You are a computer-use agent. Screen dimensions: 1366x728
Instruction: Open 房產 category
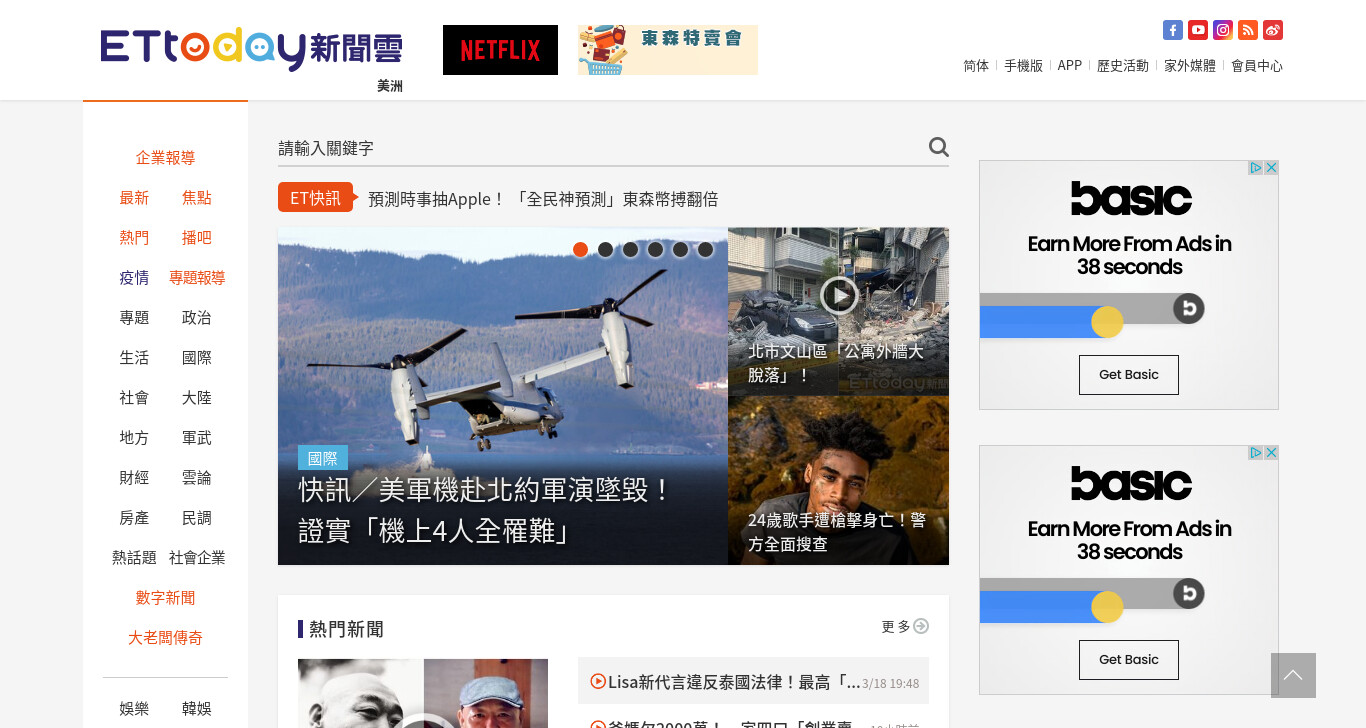(134, 518)
